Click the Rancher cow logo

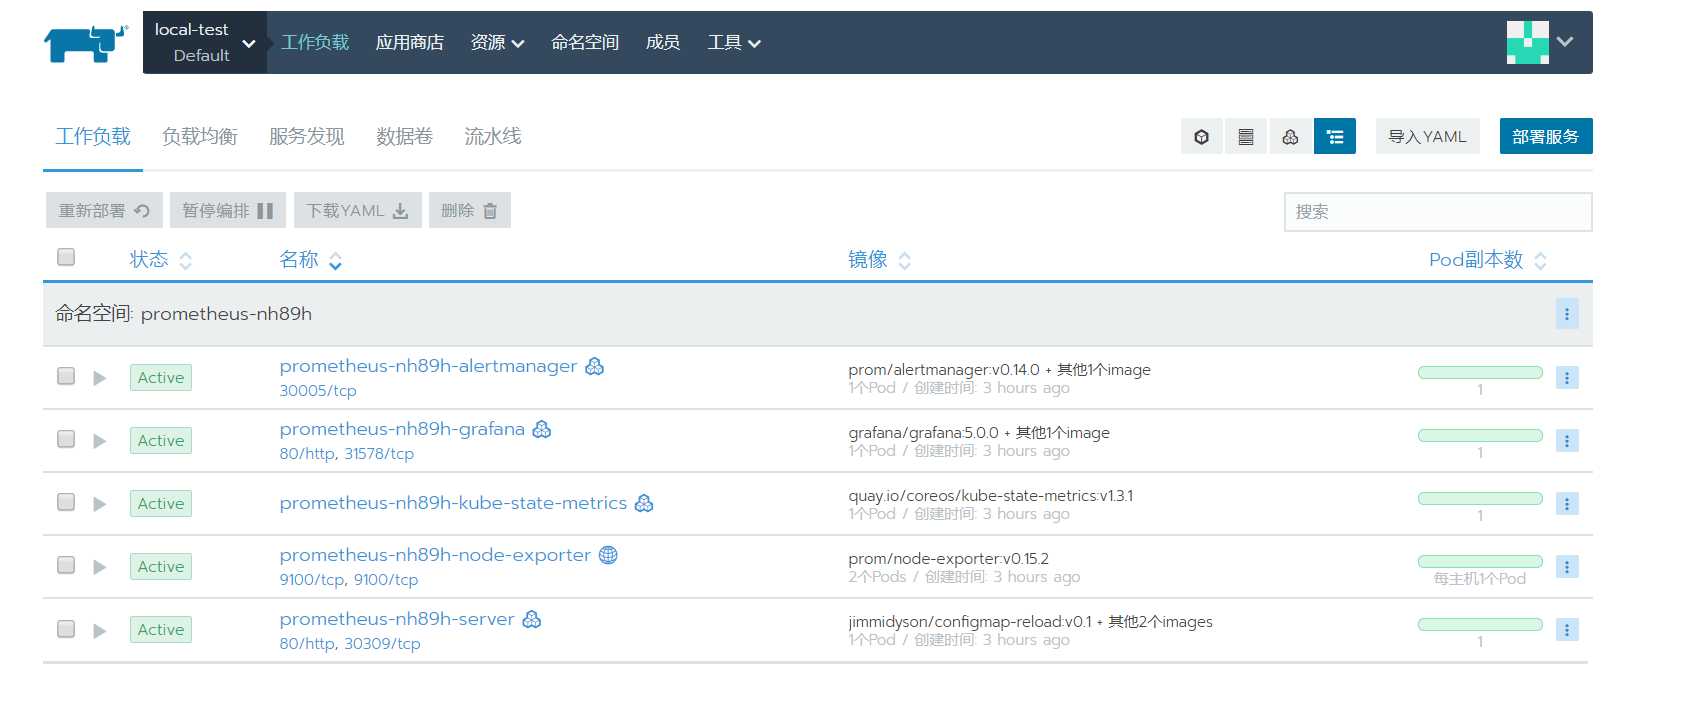coord(86,43)
